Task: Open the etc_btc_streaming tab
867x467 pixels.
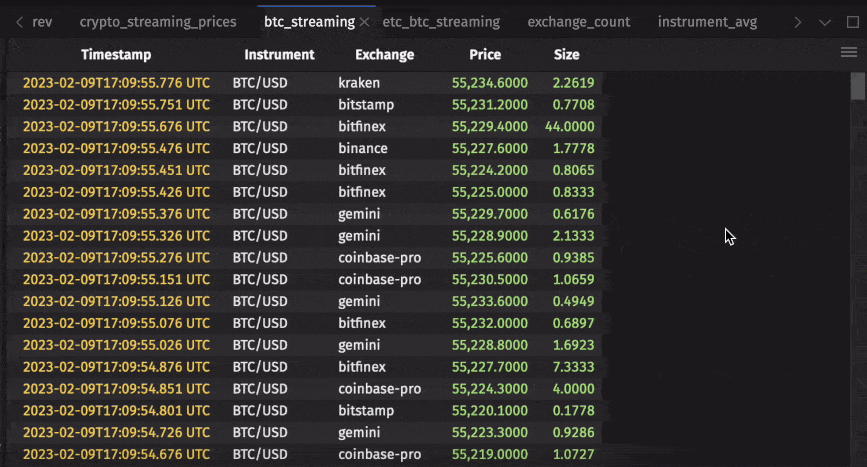Action: pos(441,22)
